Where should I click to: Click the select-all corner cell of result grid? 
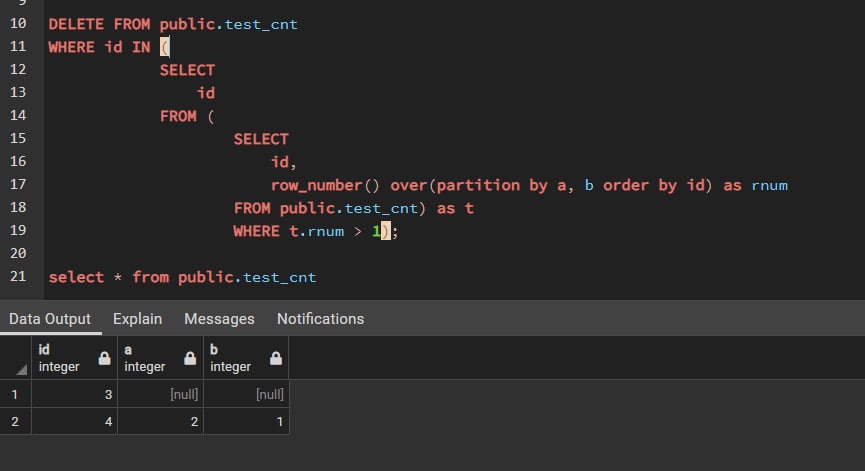click(15, 358)
